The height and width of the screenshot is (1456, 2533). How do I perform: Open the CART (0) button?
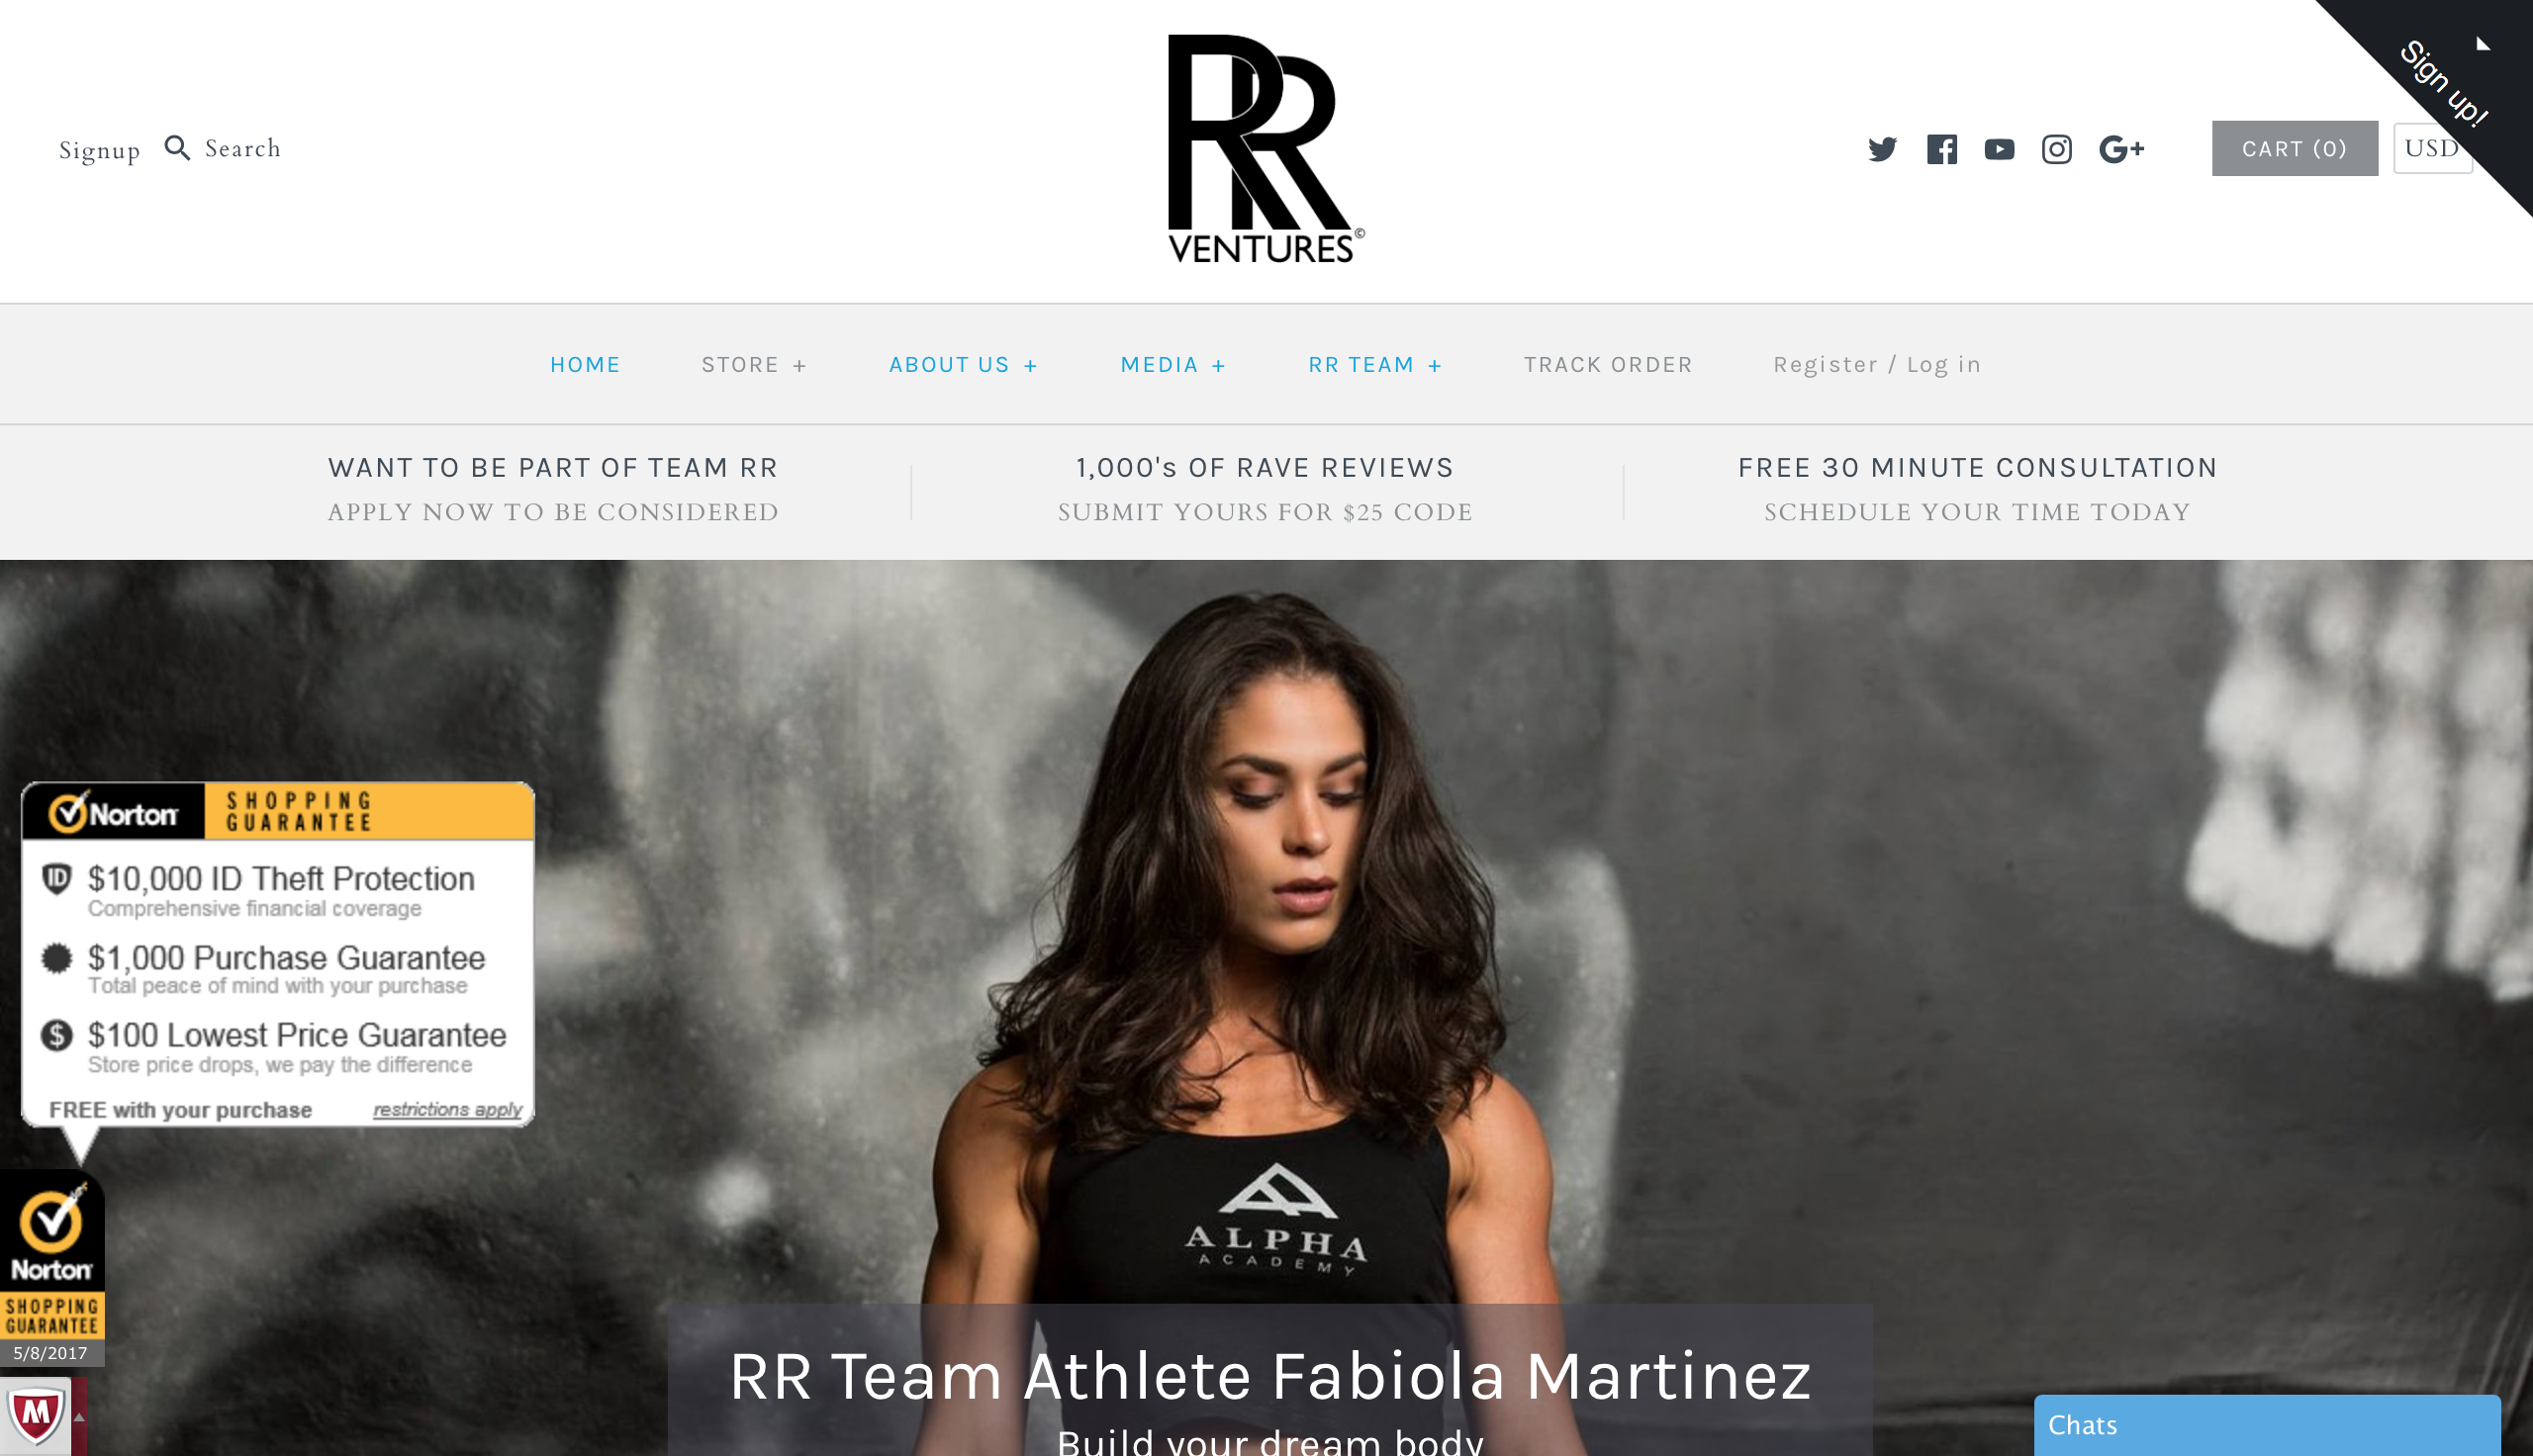2294,148
